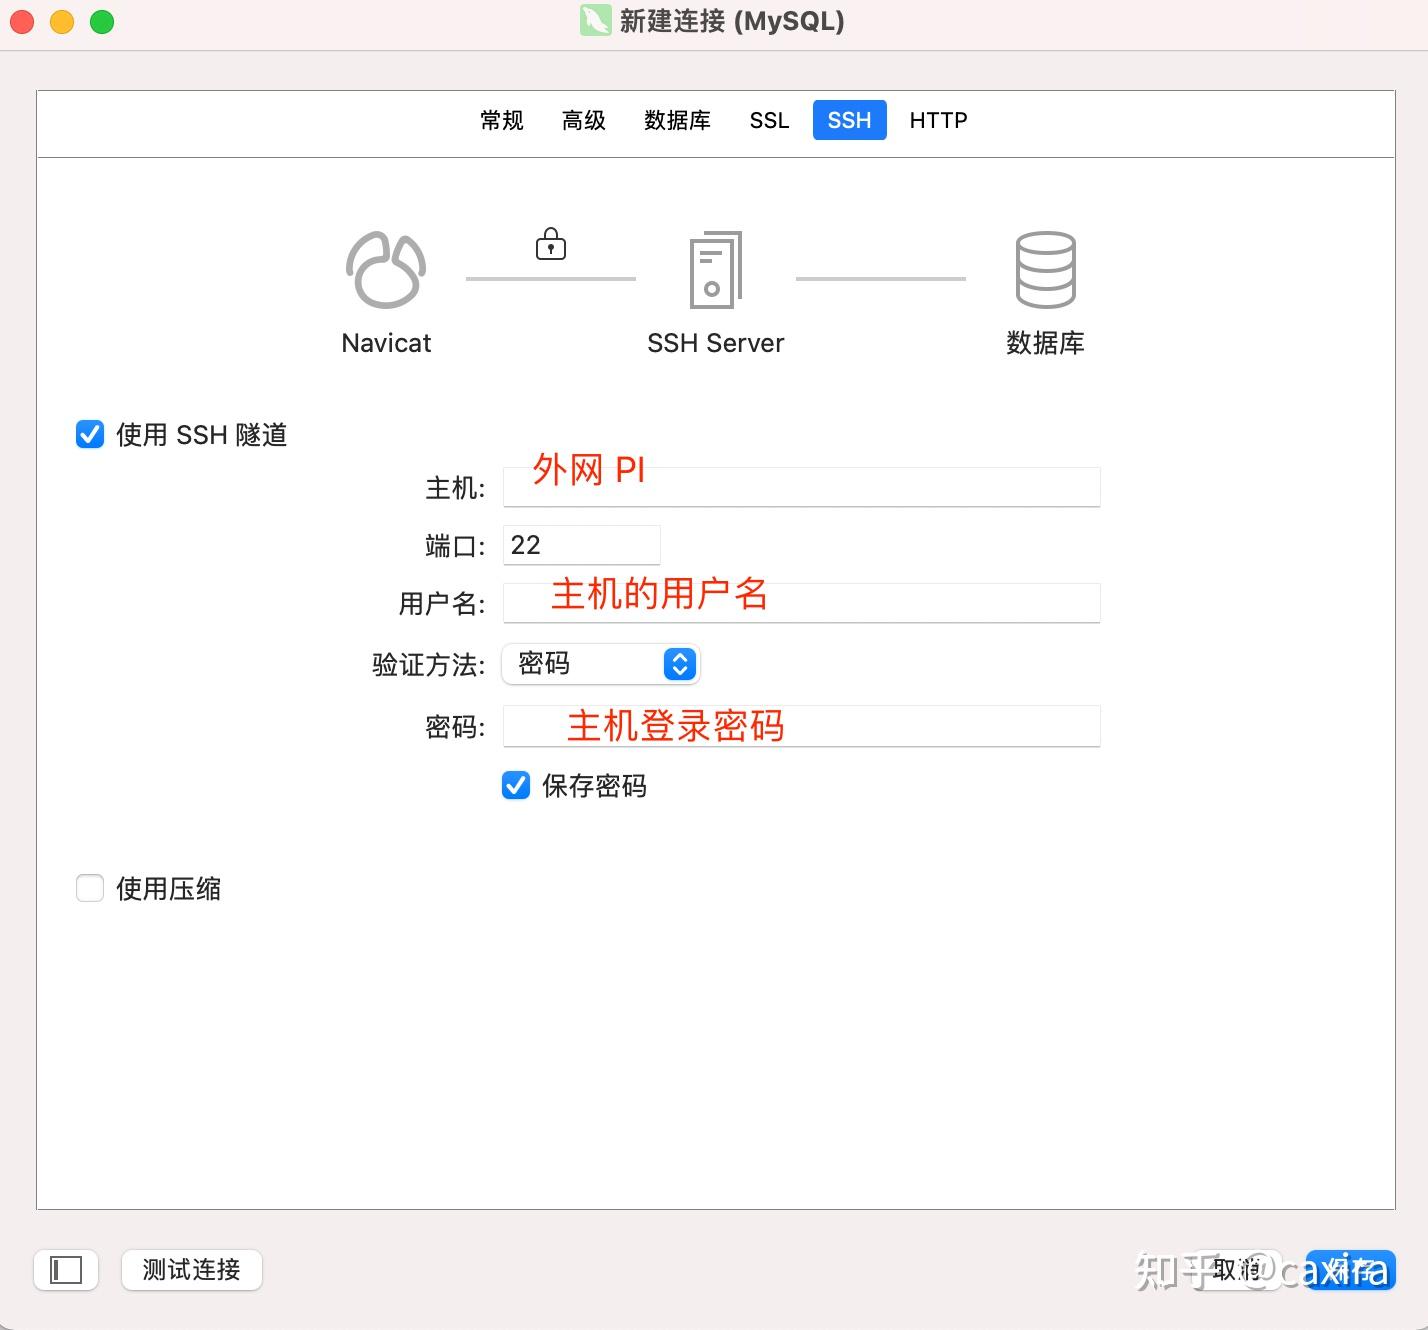The height and width of the screenshot is (1330, 1428).
Task: Enable 使用压缩 compression
Action: (x=89, y=887)
